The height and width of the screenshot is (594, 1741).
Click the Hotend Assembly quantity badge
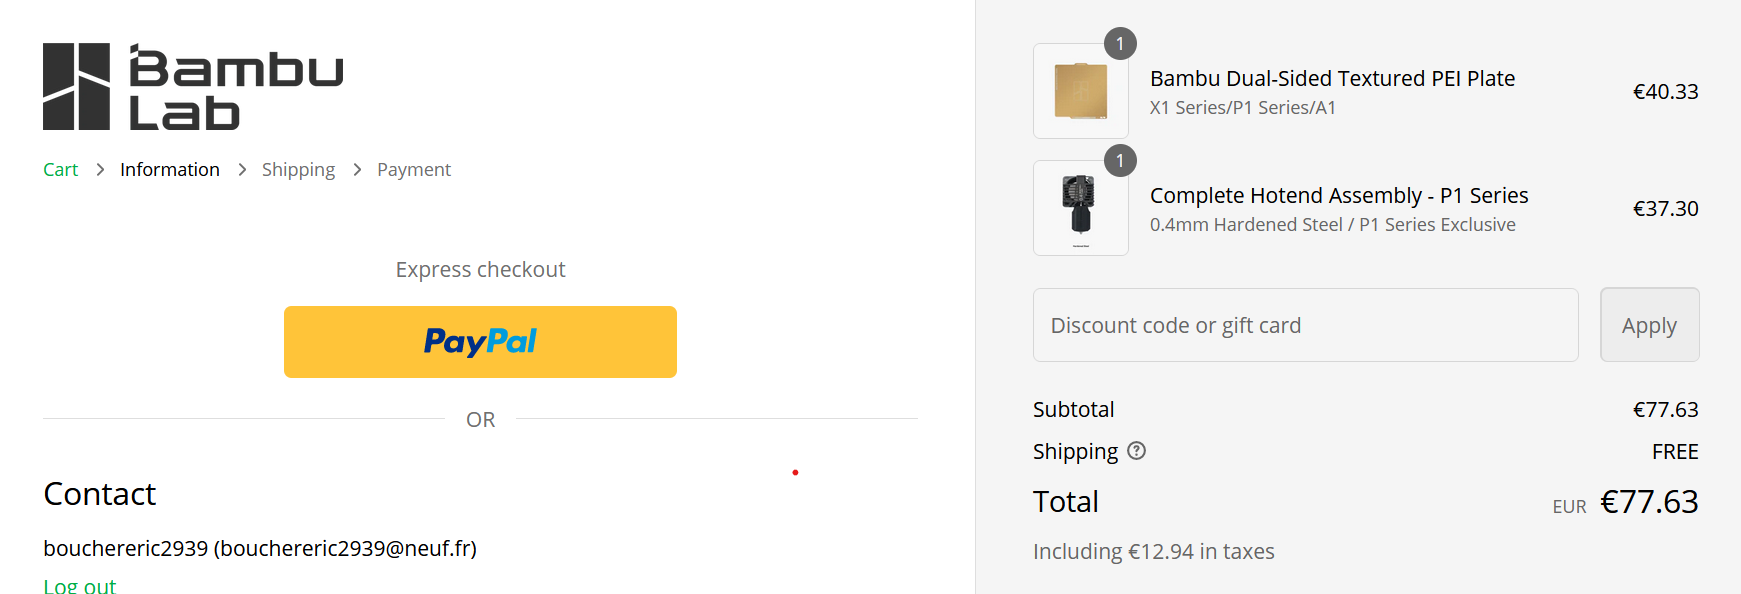click(1120, 161)
